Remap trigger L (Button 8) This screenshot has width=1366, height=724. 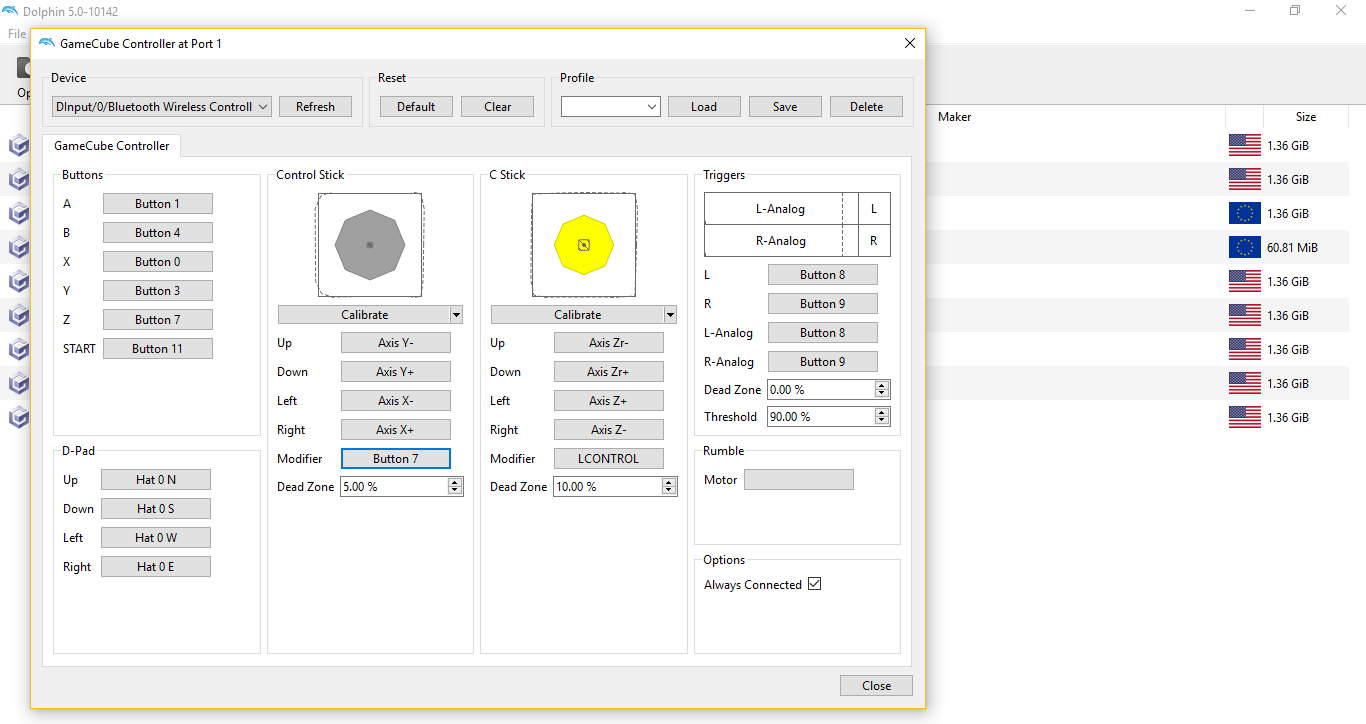click(823, 274)
